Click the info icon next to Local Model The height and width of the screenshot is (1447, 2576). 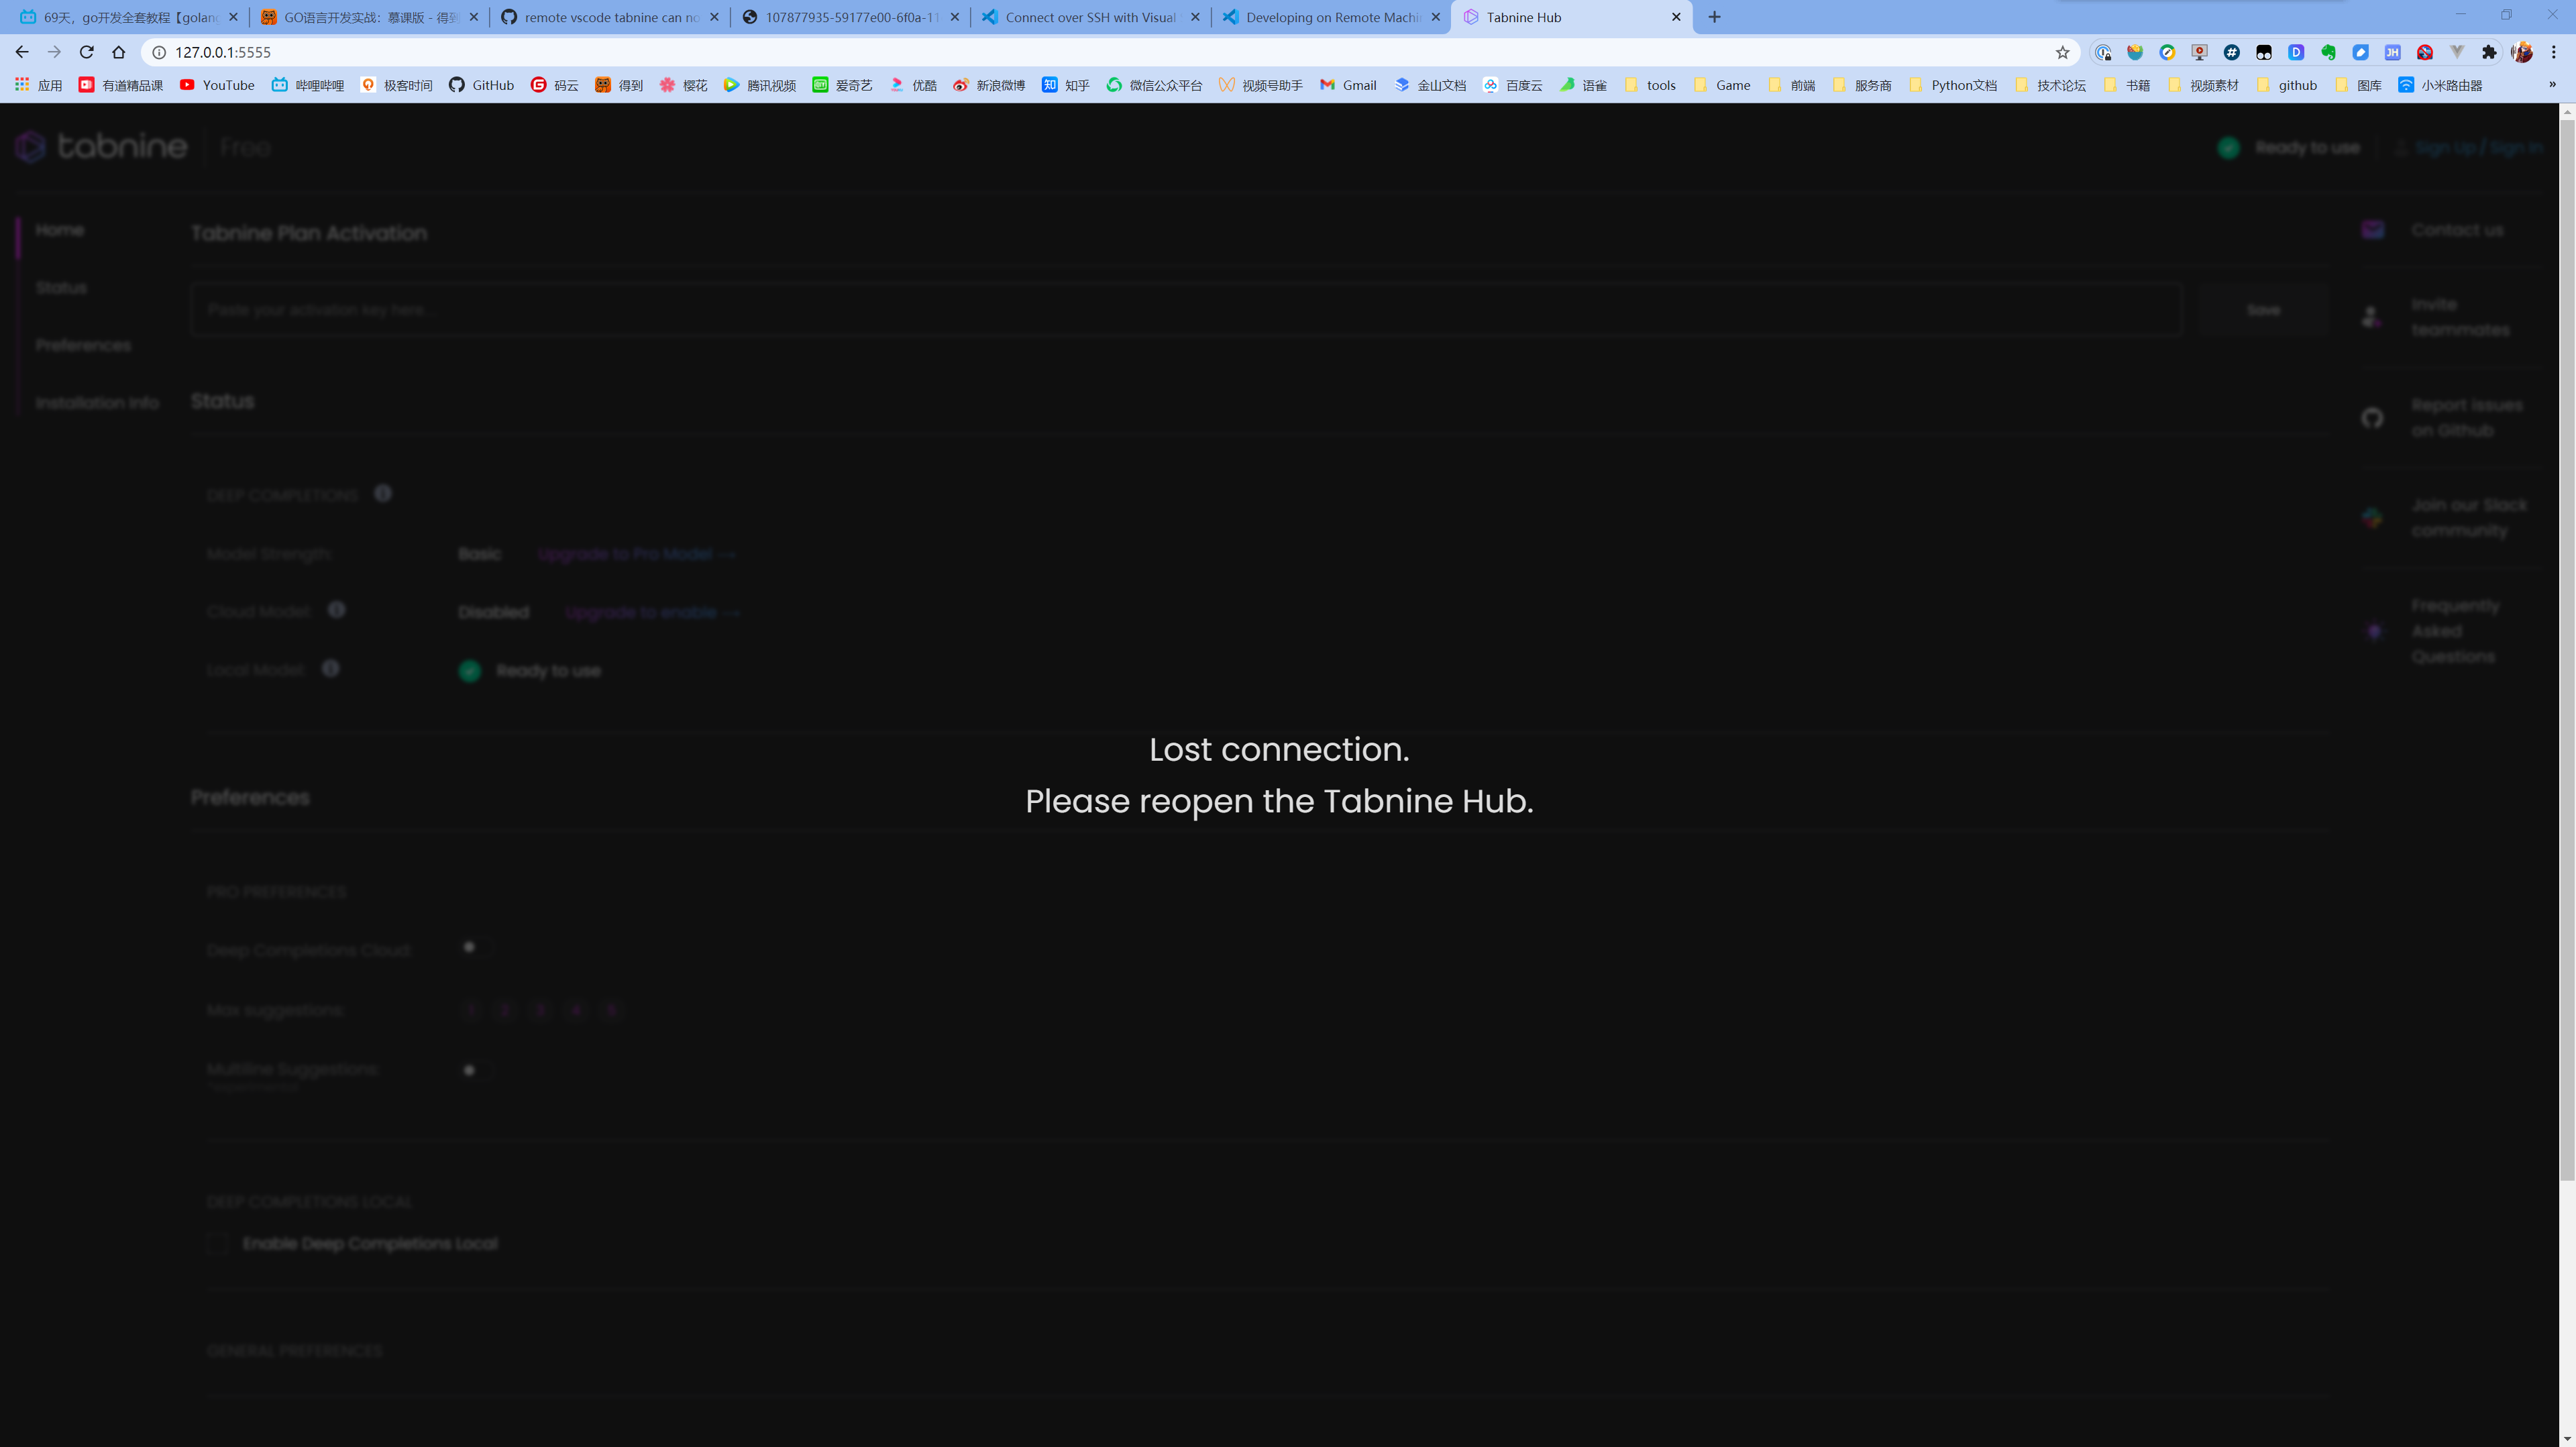331,668
